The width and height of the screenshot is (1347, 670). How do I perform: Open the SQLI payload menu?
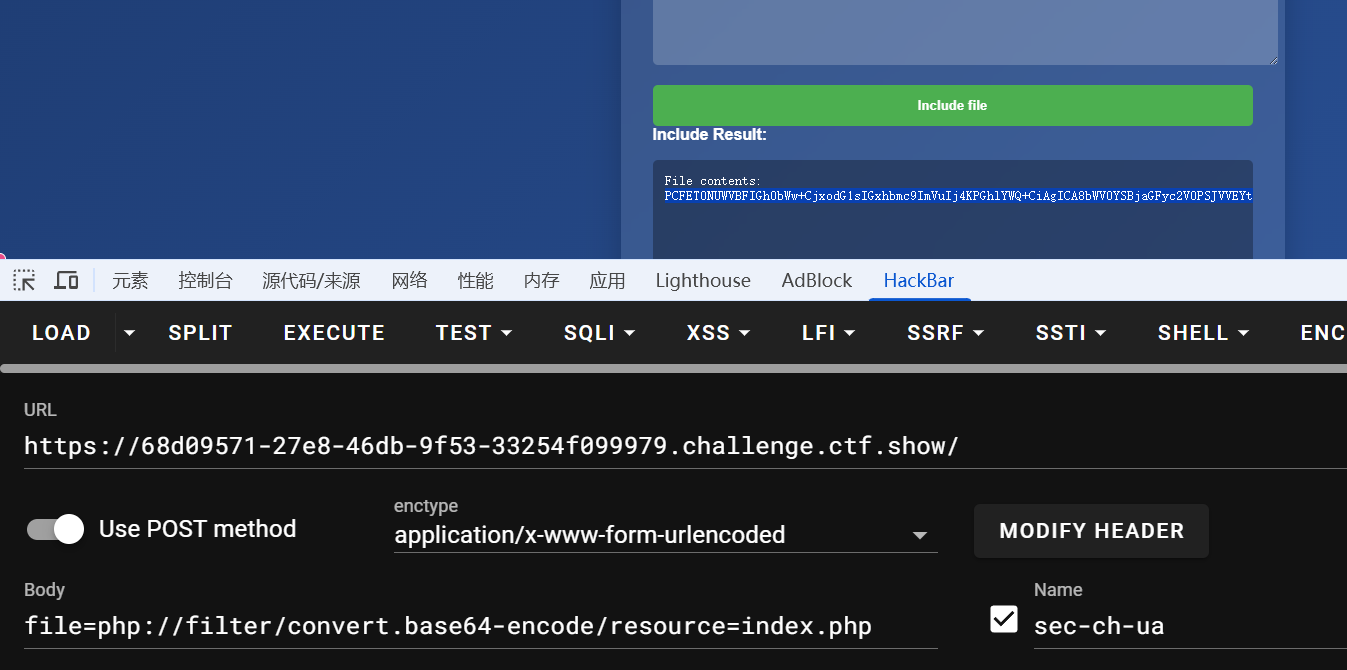coord(599,333)
